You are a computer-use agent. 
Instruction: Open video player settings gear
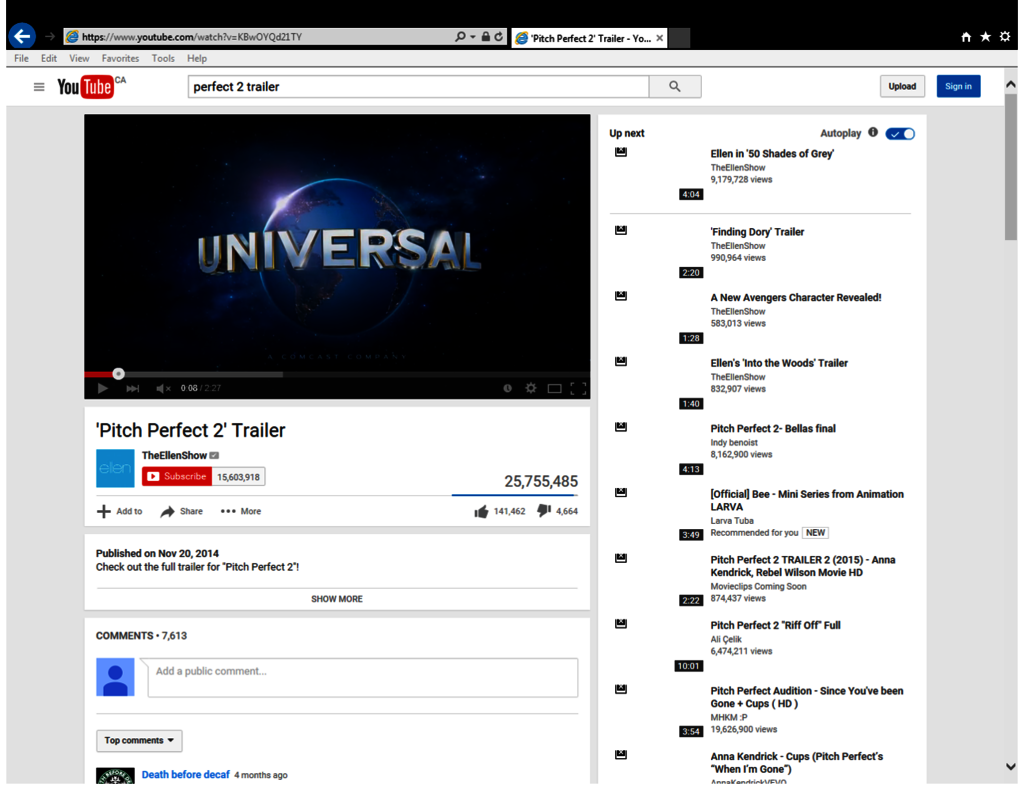(x=531, y=388)
